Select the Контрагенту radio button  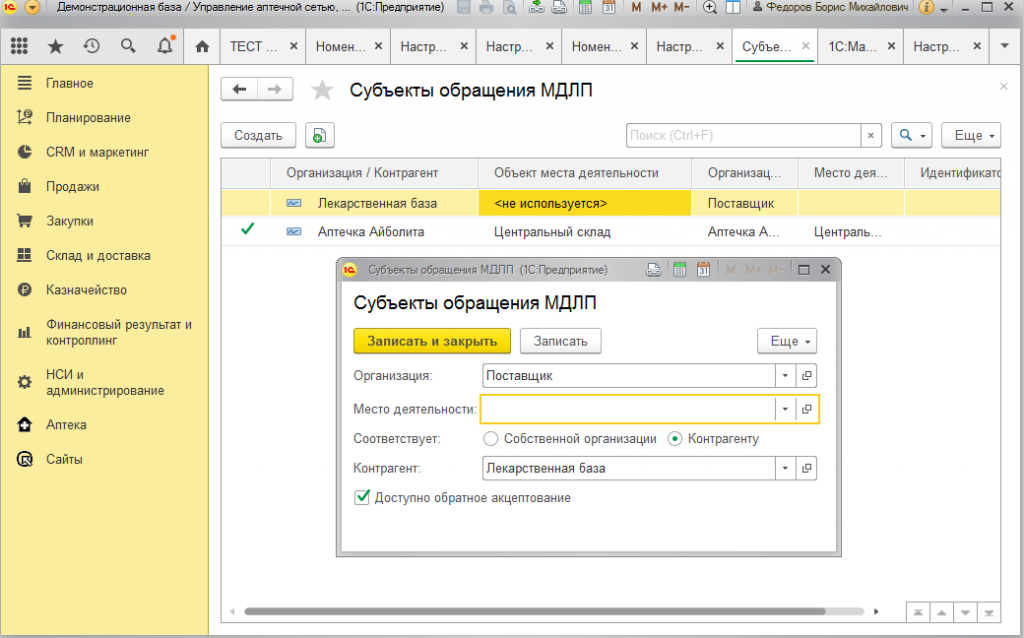(x=675, y=439)
